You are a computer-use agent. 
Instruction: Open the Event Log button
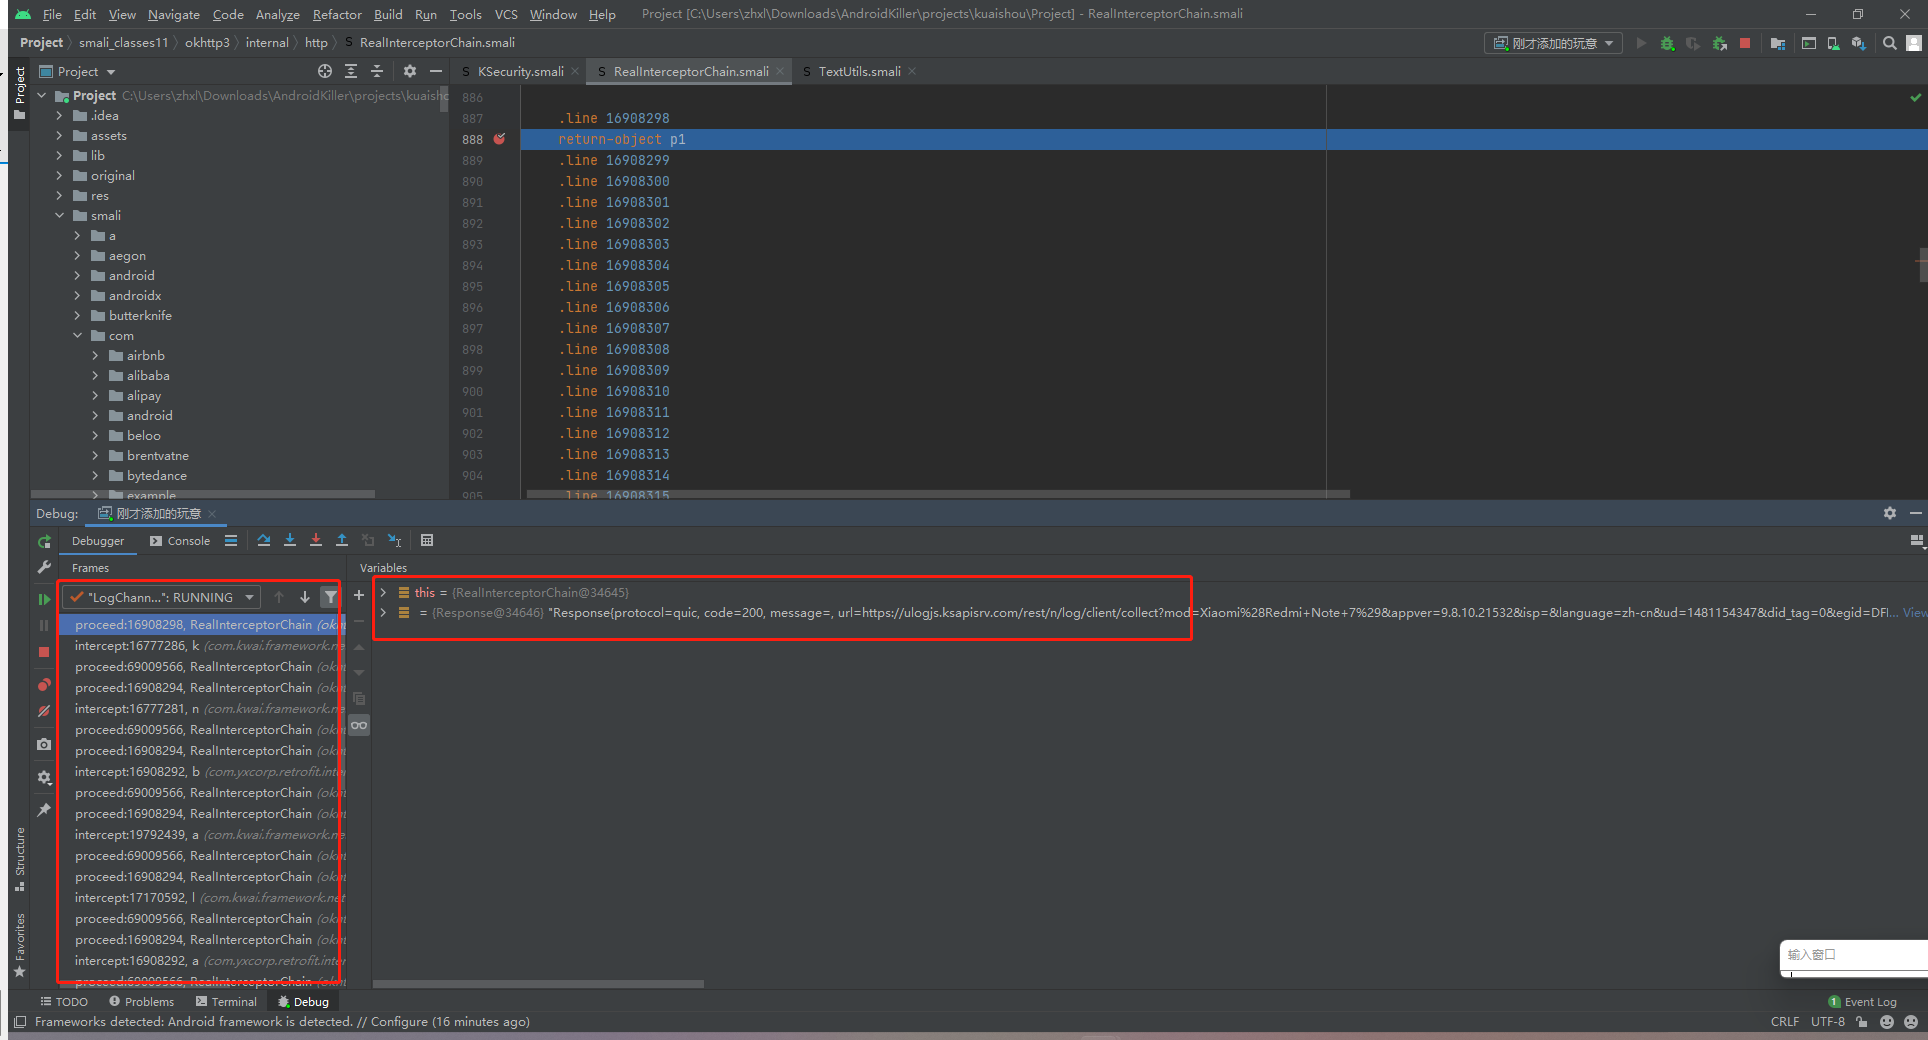tap(1862, 1001)
